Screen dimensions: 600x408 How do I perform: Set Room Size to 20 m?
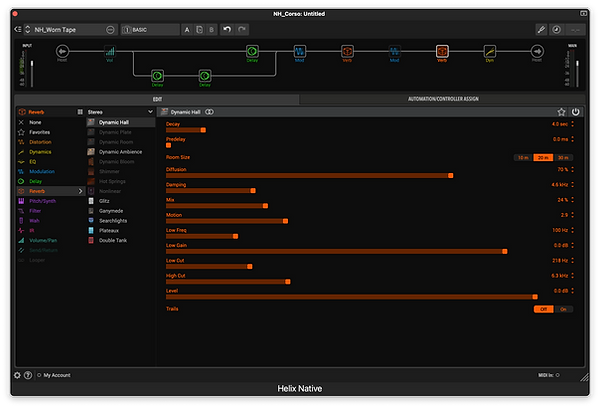pyautogui.click(x=543, y=158)
